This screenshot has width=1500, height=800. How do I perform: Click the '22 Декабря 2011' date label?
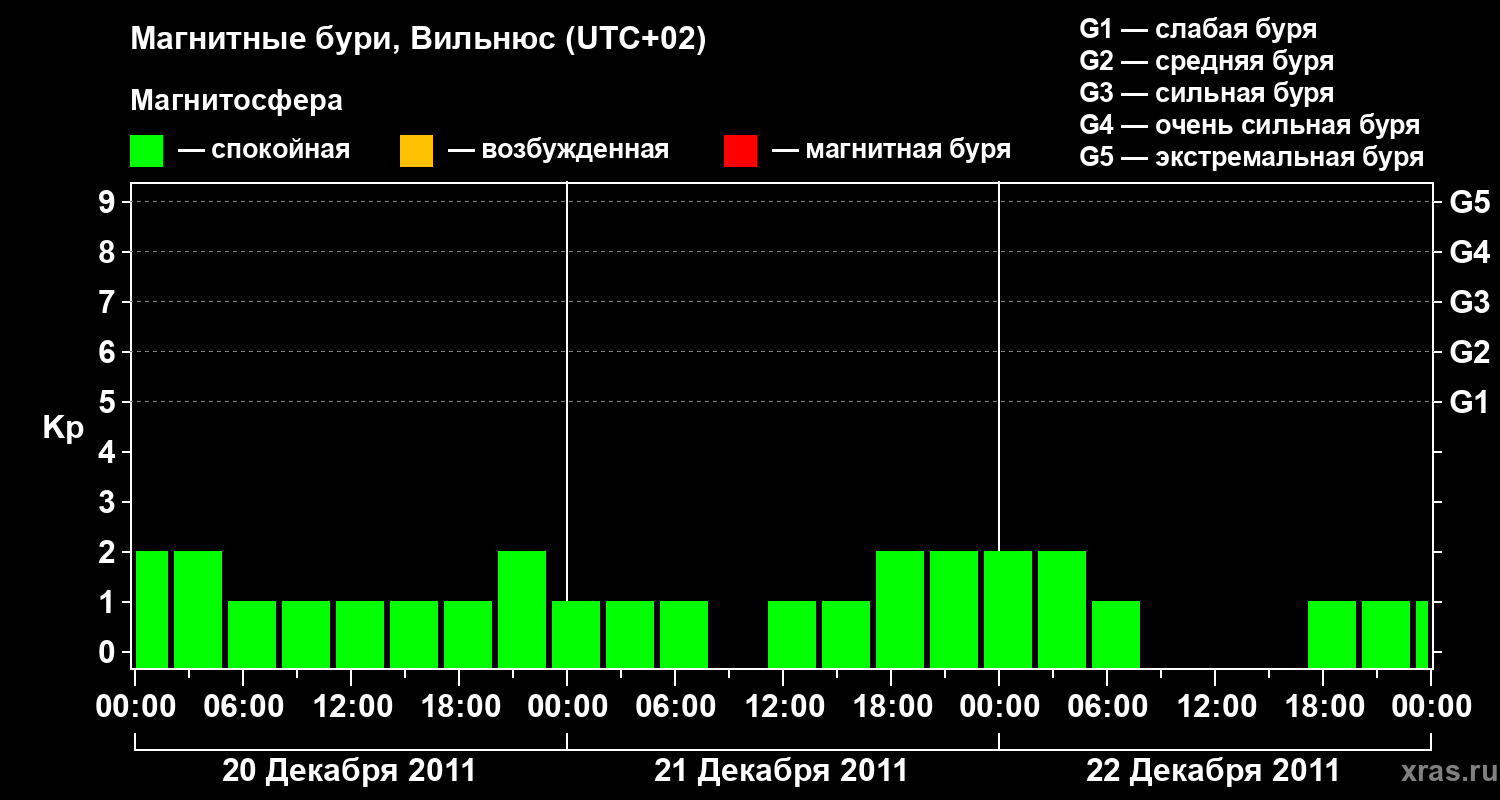tap(1213, 771)
